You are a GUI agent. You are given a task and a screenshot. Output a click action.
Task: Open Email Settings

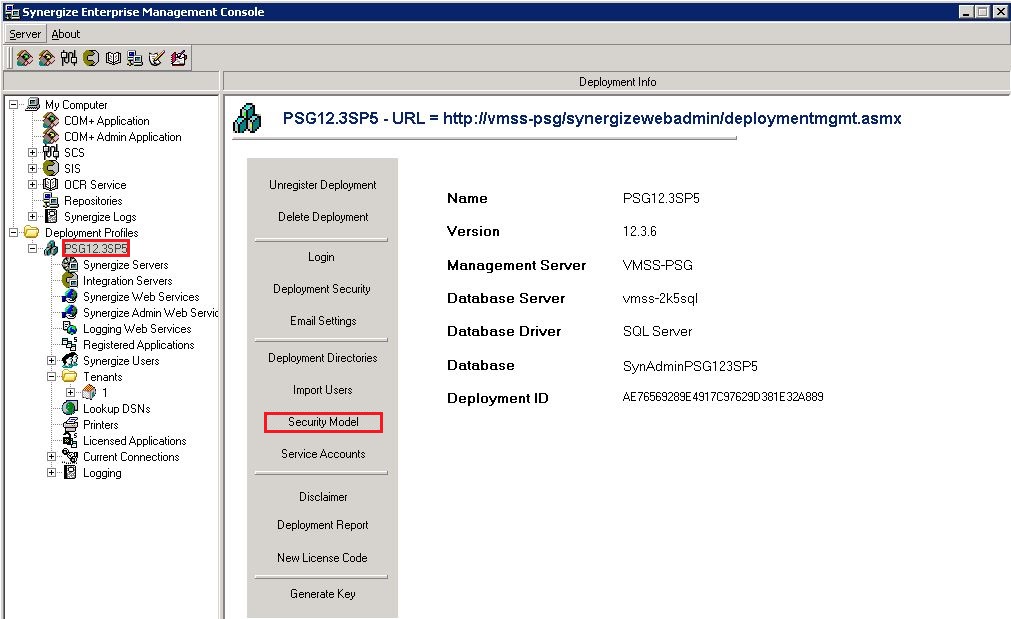pyautogui.click(x=323, y=320)
